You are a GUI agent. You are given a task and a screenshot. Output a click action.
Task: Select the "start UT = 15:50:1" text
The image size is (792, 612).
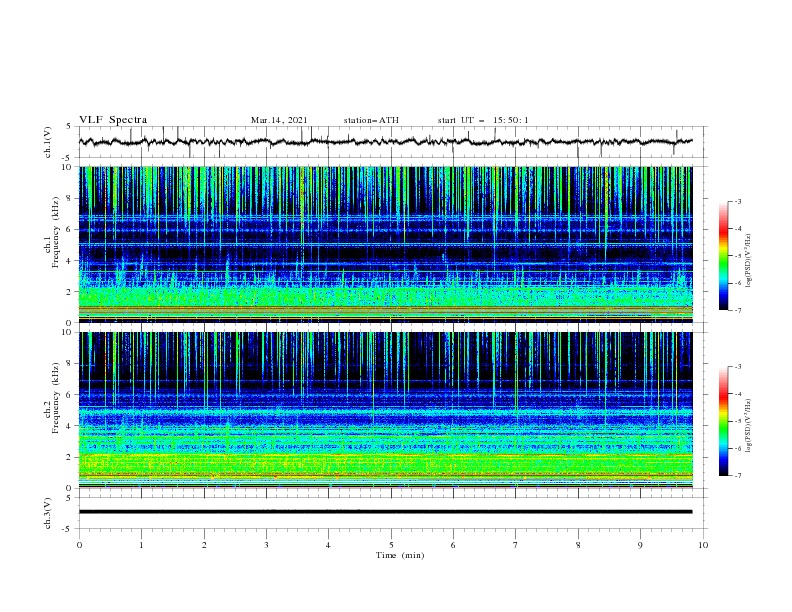pyautogui.click(x=483, y=120)
